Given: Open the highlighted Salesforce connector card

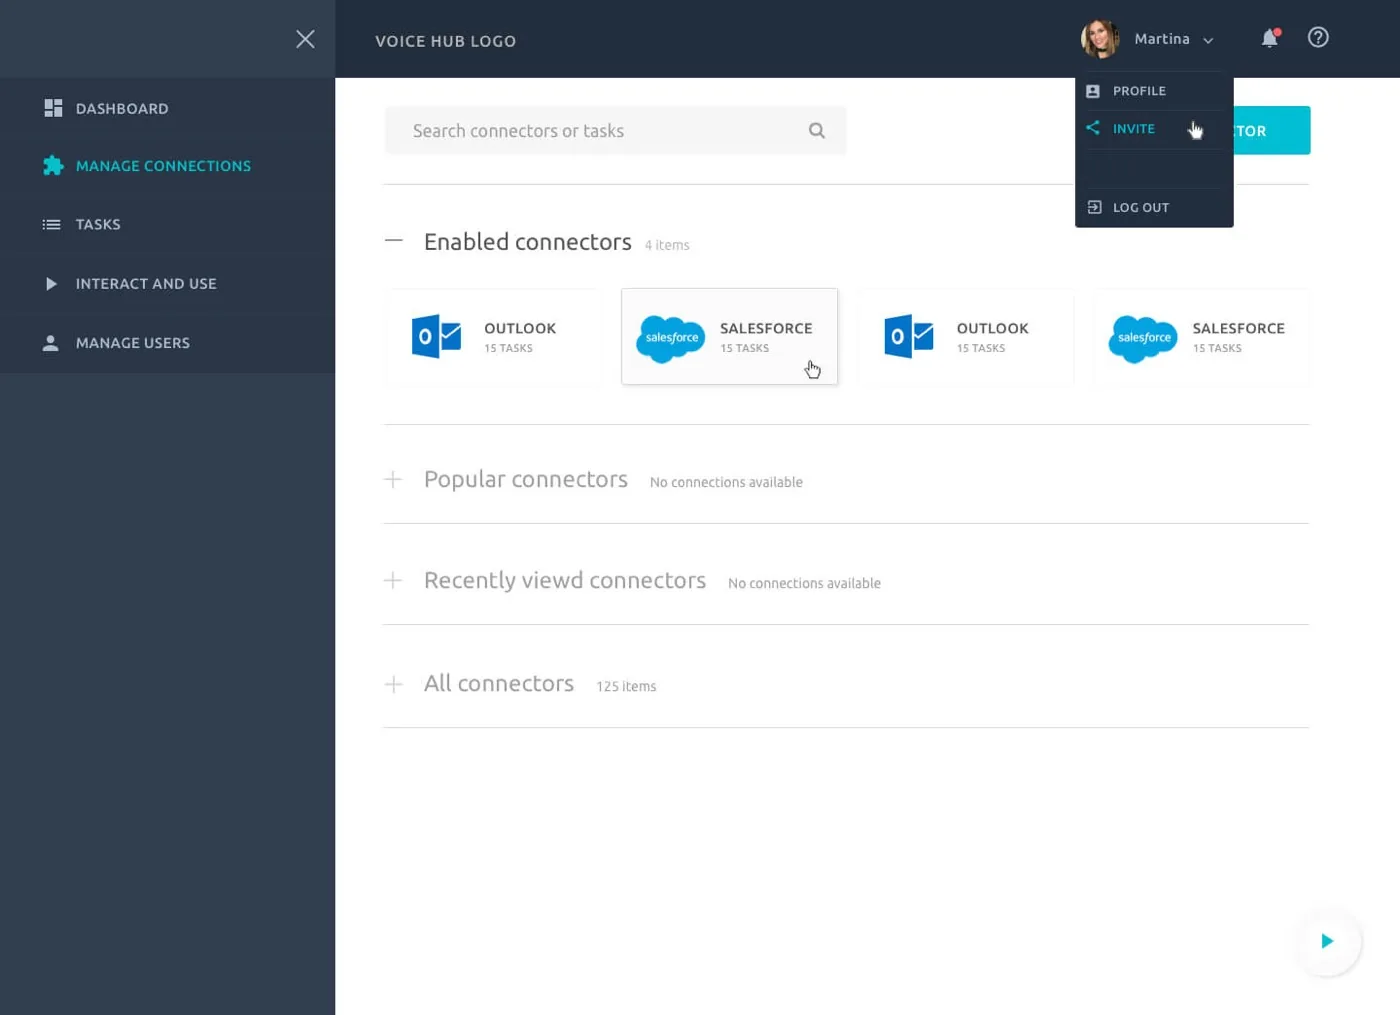Looking at the screenshot, I should (x=729, y=337).
